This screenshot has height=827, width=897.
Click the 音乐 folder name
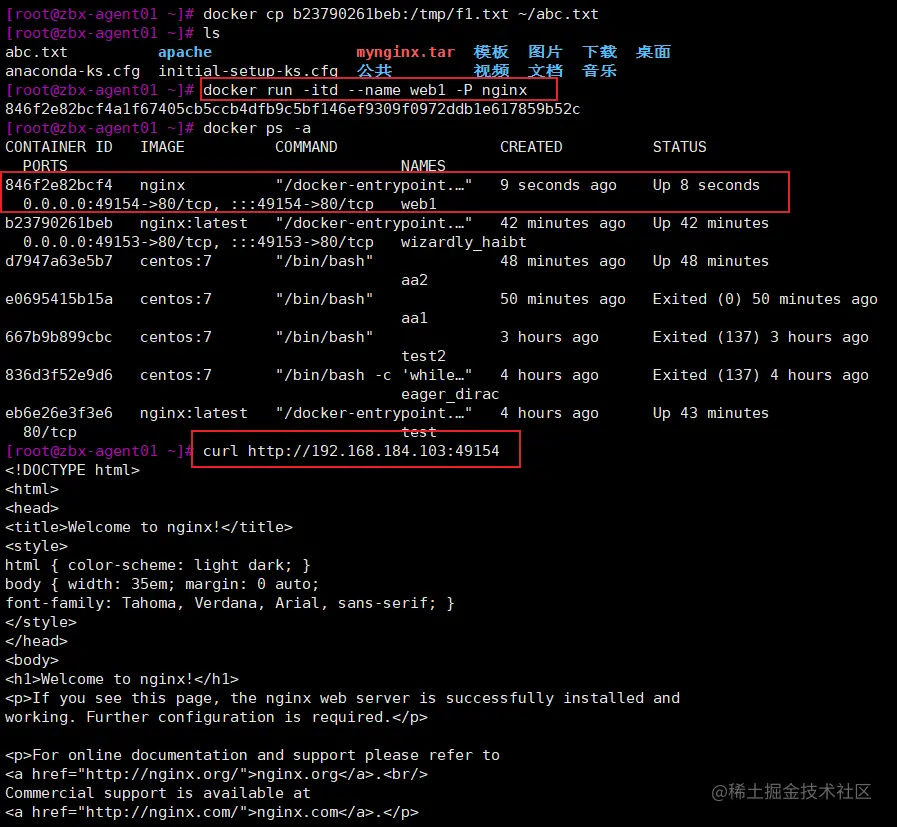[x=600, y=71]
